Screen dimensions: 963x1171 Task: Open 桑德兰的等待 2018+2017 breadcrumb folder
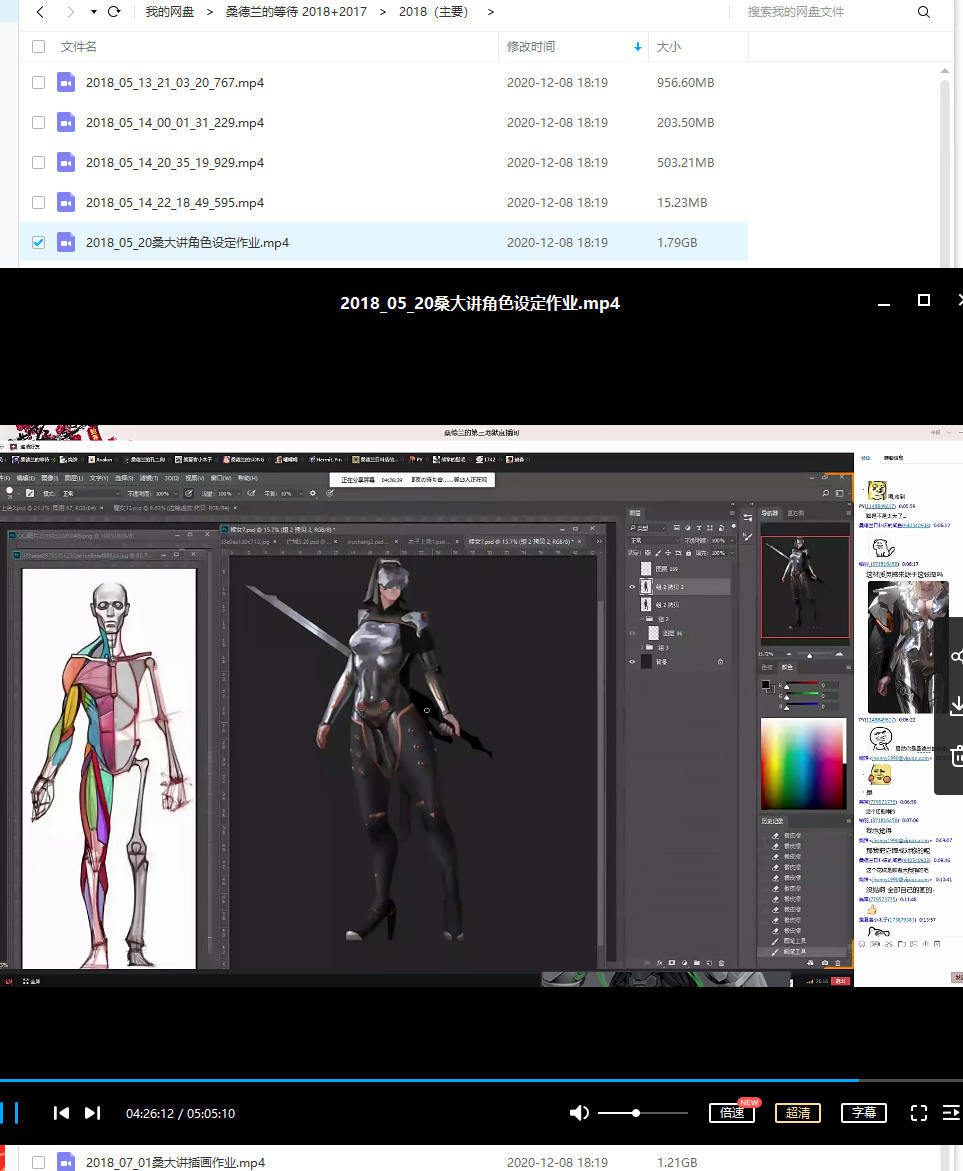pos(296,12)
